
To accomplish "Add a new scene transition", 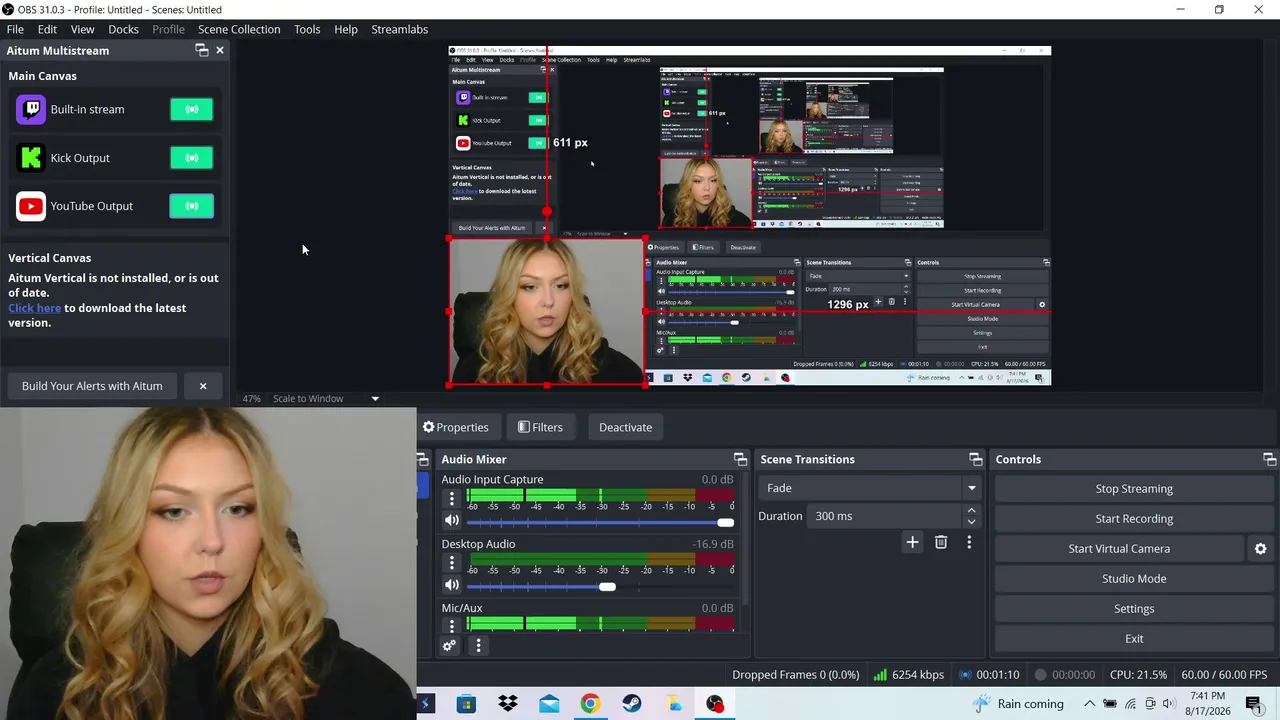I will pos(912,542).
